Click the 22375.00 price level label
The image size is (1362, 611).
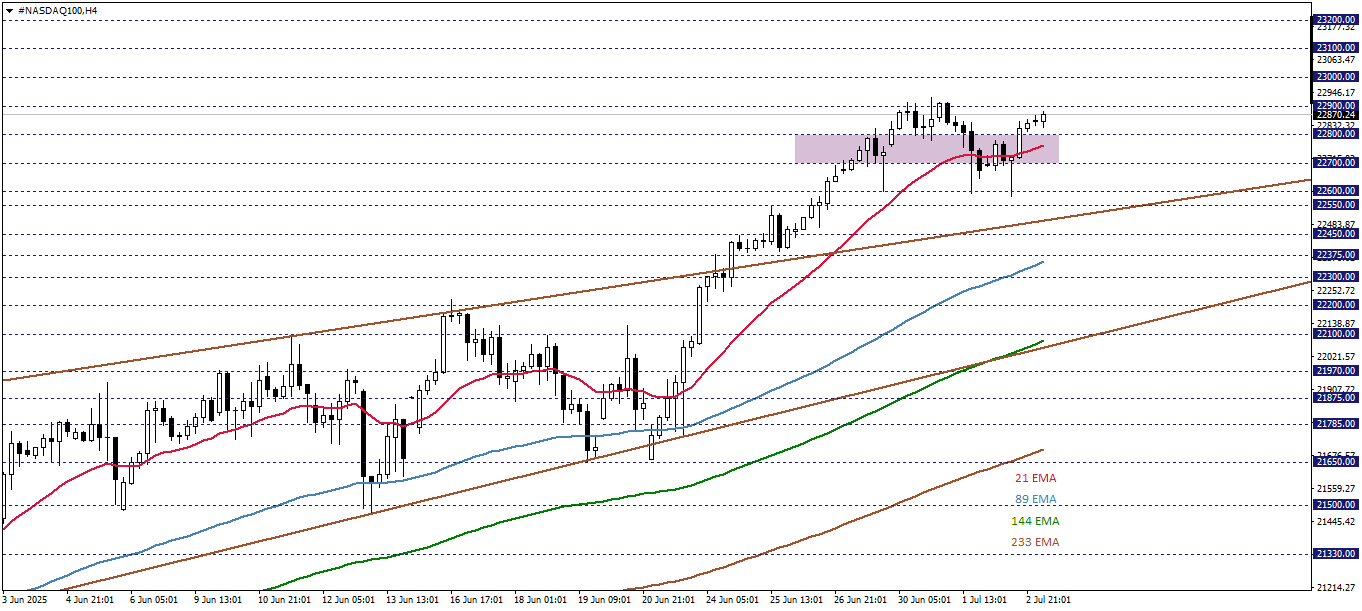coord(1336,255)
